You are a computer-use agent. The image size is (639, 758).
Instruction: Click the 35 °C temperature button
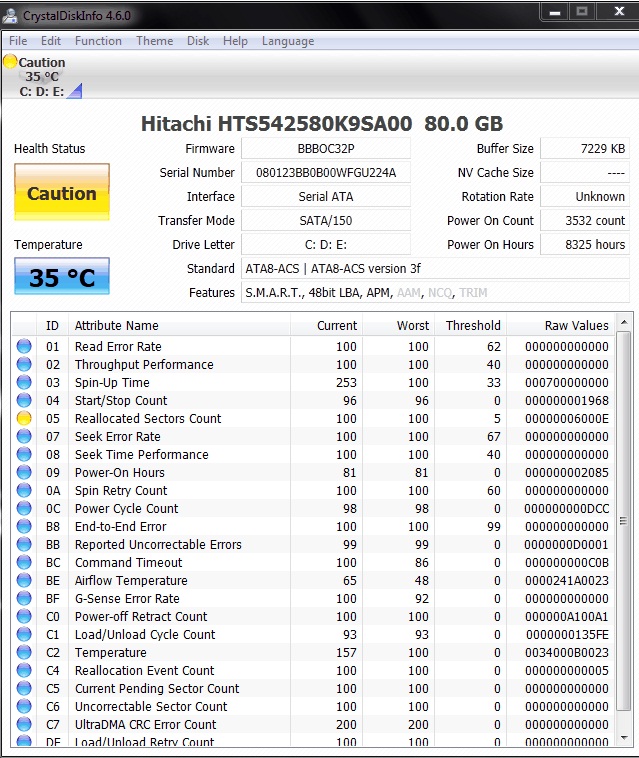62,277
